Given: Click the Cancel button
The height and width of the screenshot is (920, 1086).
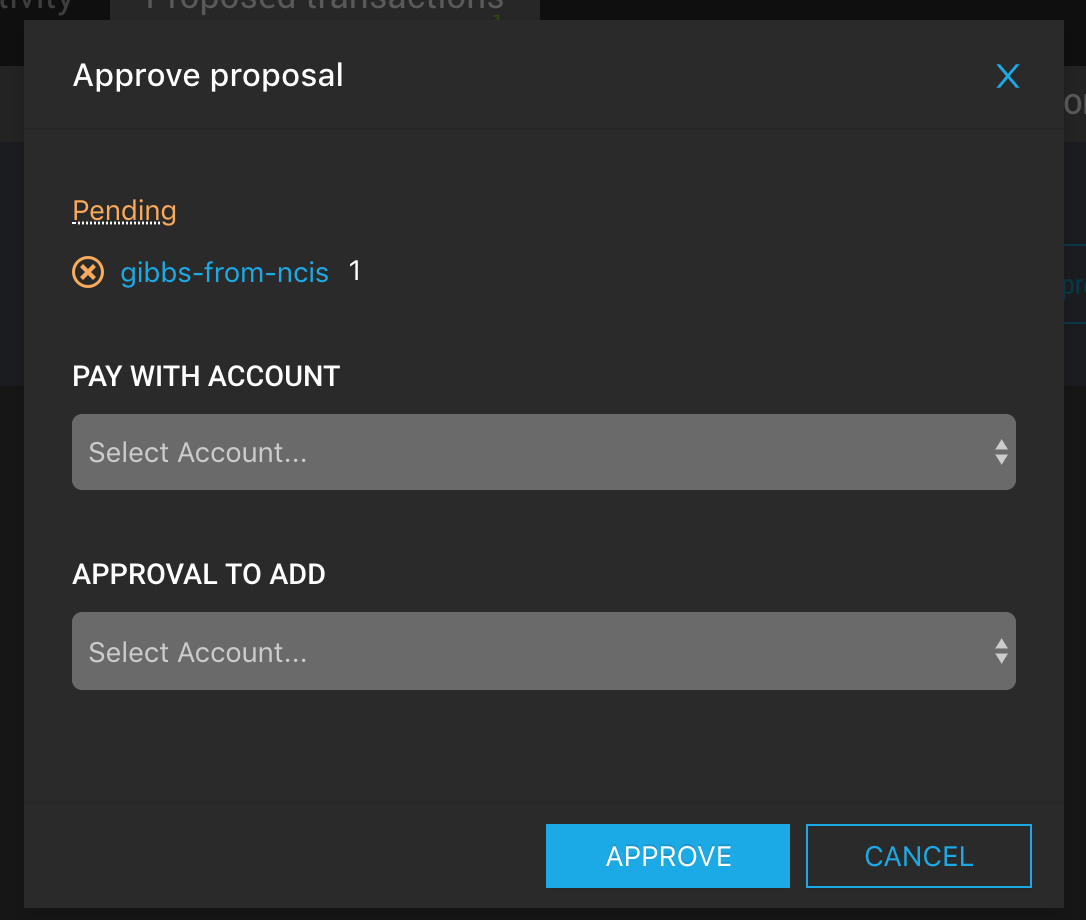Looking at the screenshot, I should [918, 856].
